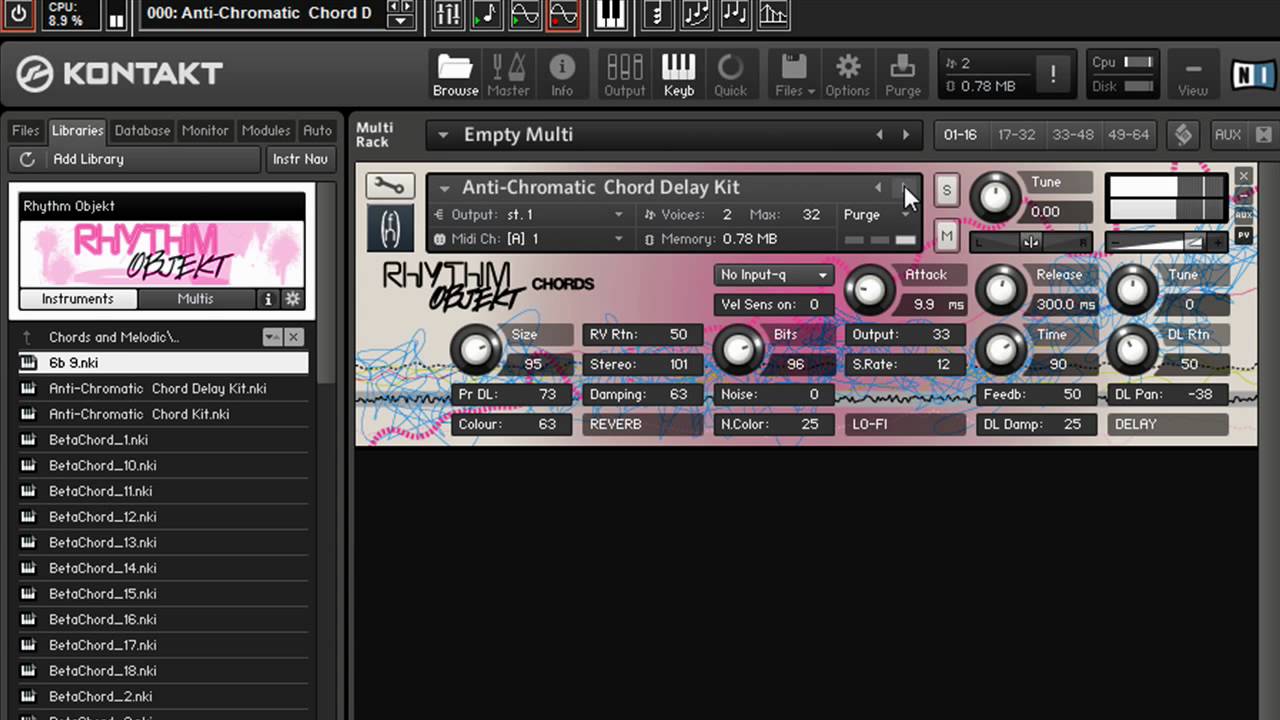The image size is (1280, 720).
Task: Click the KSP script icon in rack header
Action: [1183, 134]
